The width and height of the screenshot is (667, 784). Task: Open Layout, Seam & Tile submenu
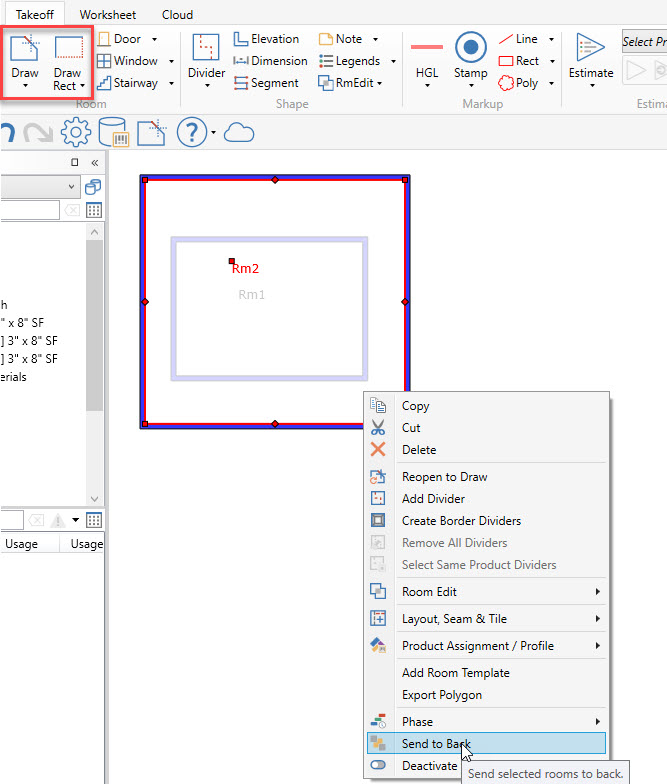(487, 619)
